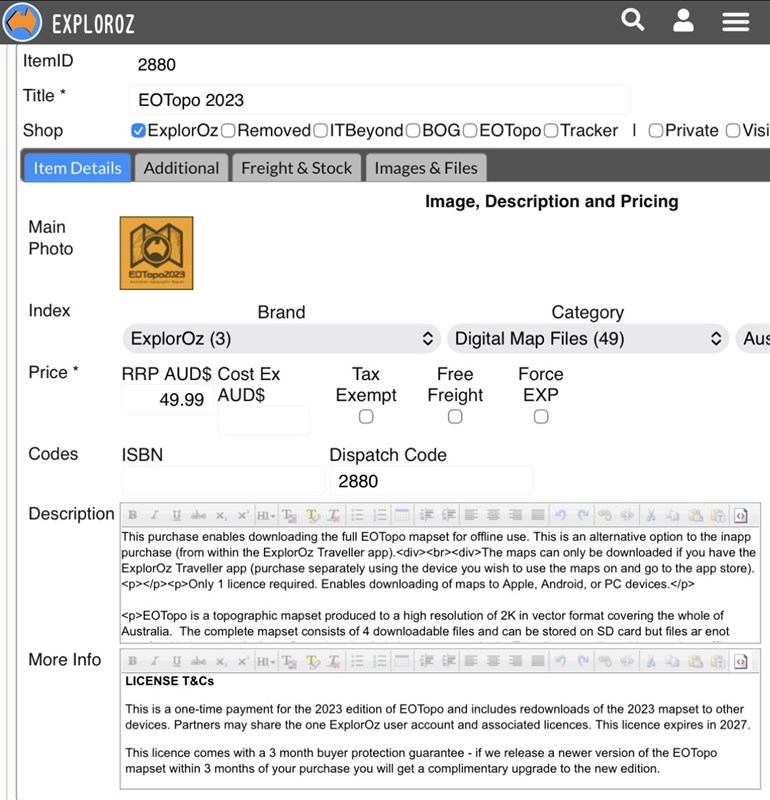This screenshot has width=770, height=800.
Task: Click the EOTopo2023 main photo thumbnail
Action: click(x=156, y=253)
